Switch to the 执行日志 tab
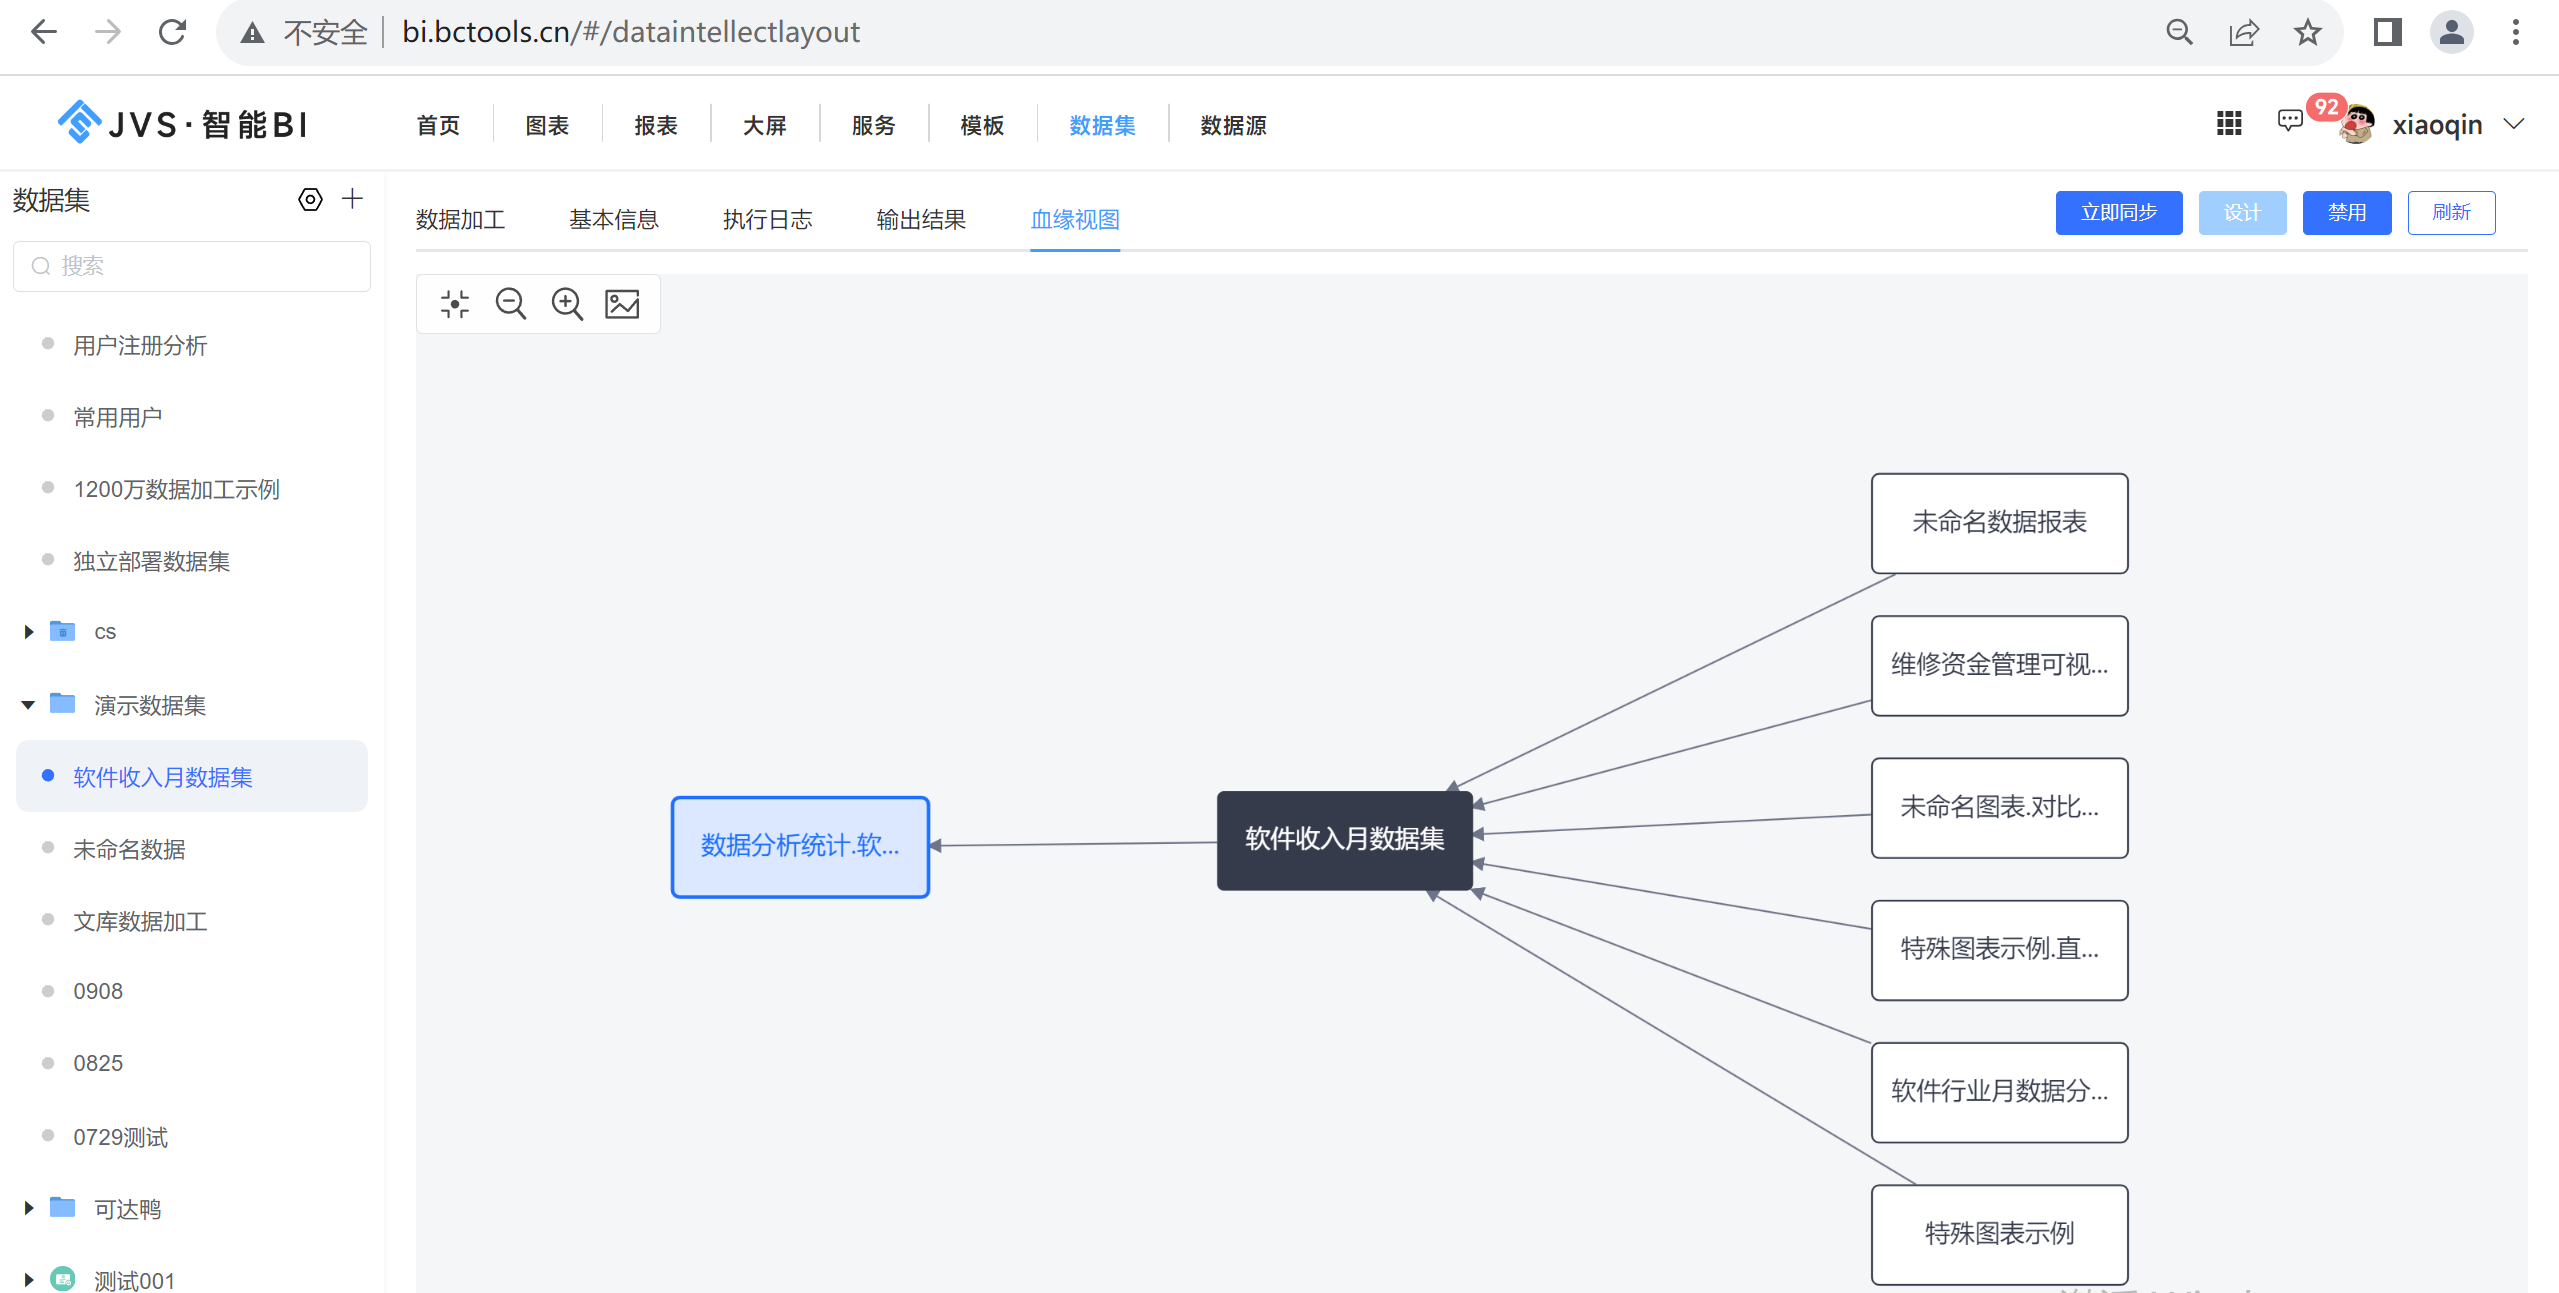Image resolution: width=2559 pixels, height=1293 pixels. [x=767, y=219]
